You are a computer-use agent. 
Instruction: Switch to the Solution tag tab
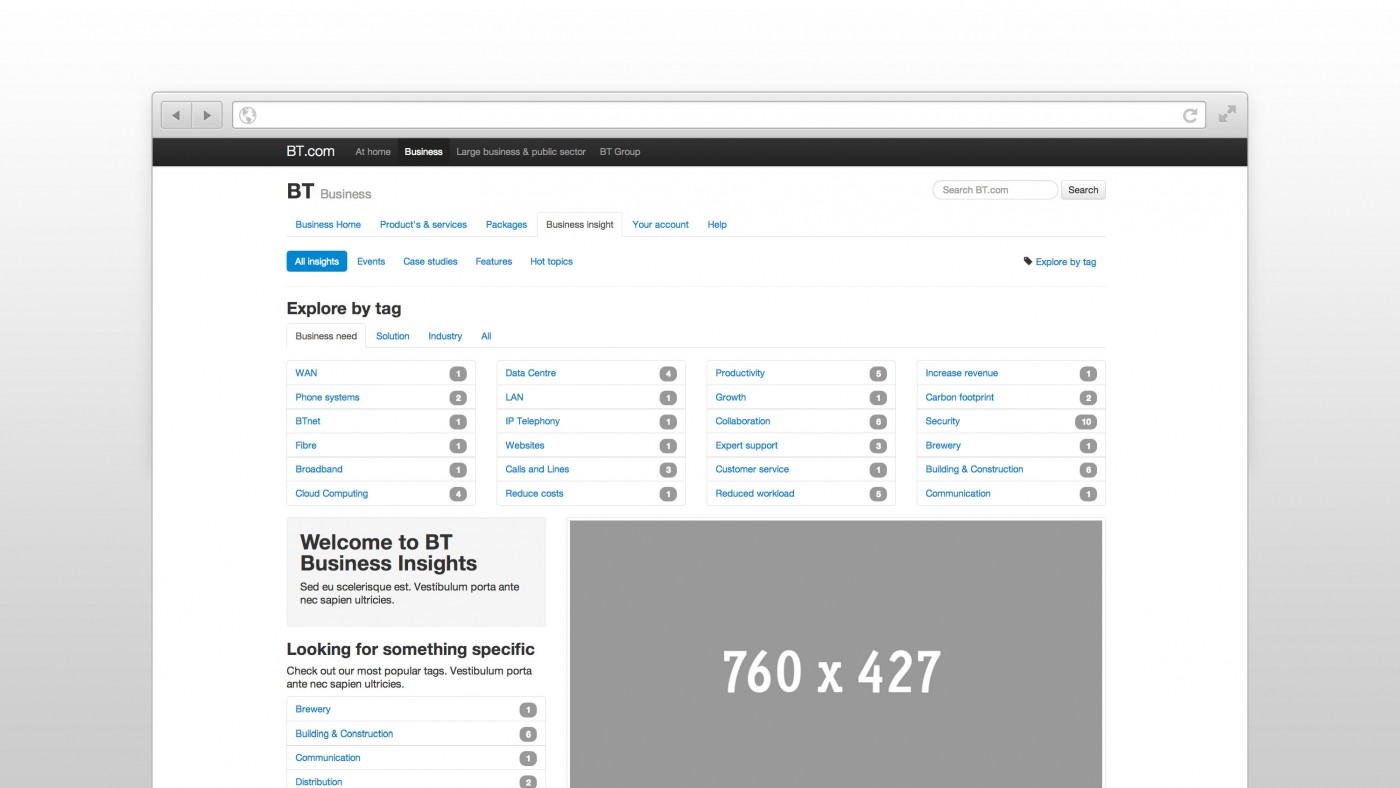pyautogui.click(x=393, y=336)
